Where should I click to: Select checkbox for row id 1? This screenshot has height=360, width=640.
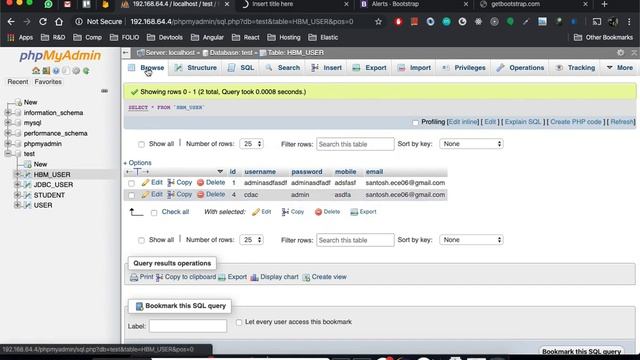131,183
